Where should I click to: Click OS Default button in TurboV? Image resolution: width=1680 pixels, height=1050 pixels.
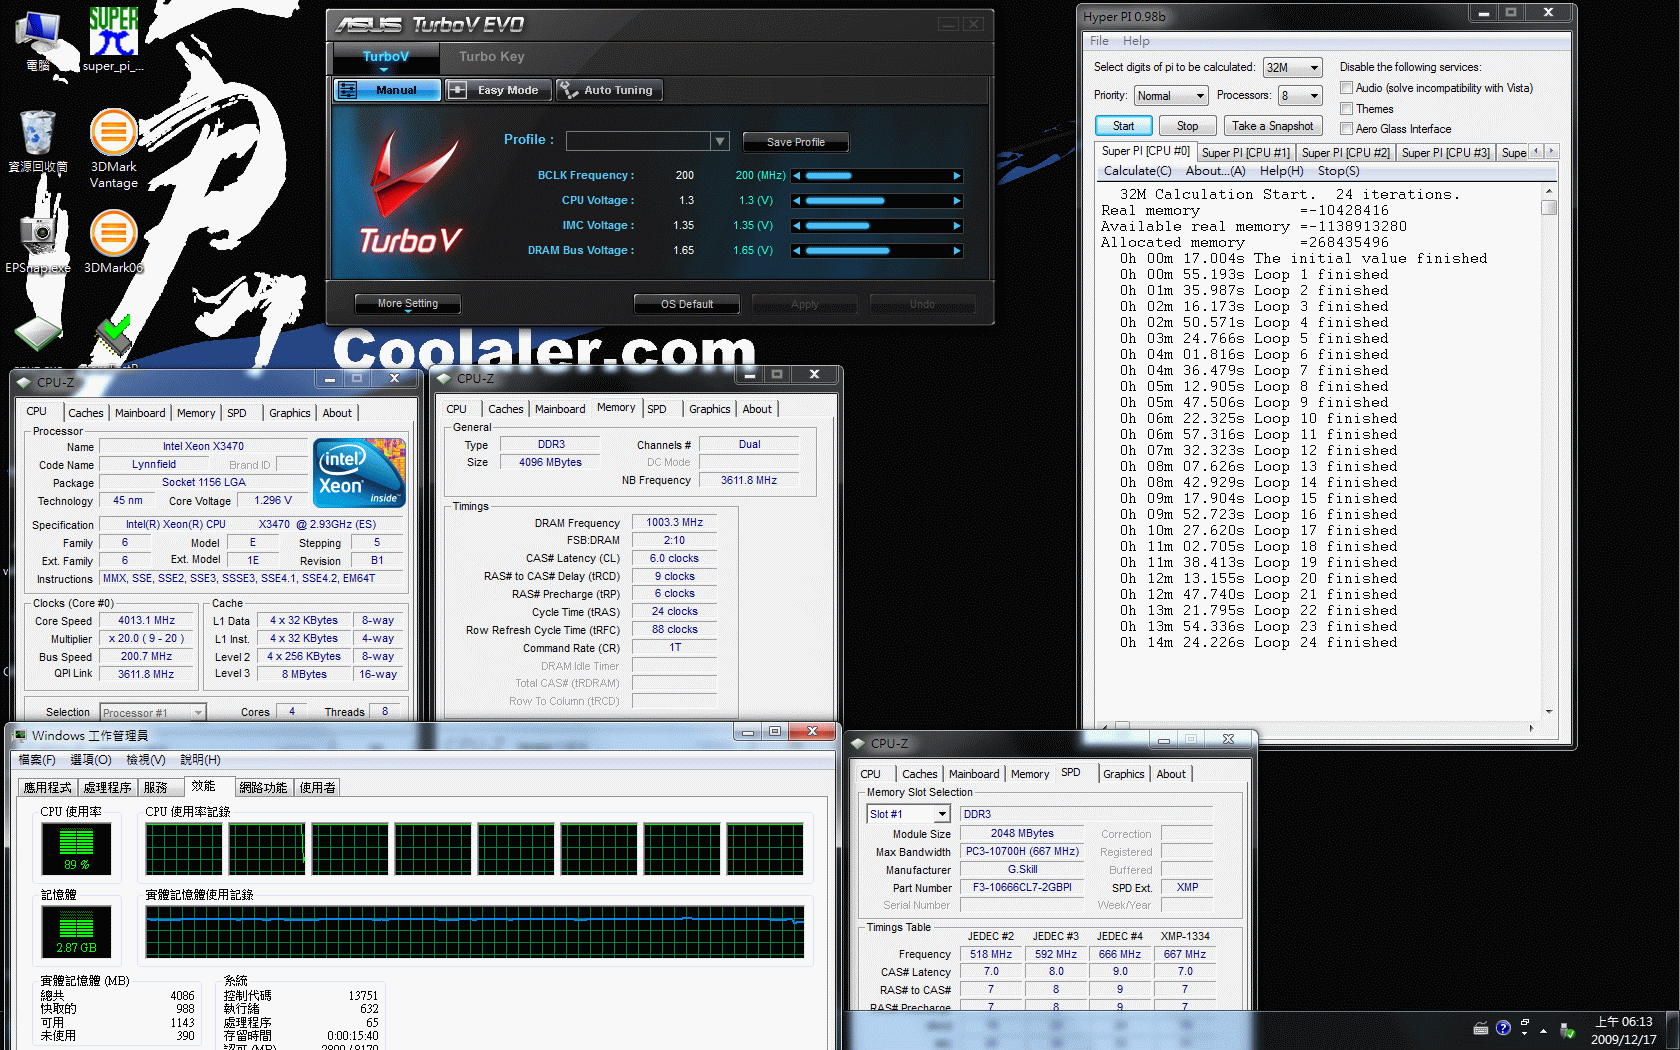[x=687, y=304]
